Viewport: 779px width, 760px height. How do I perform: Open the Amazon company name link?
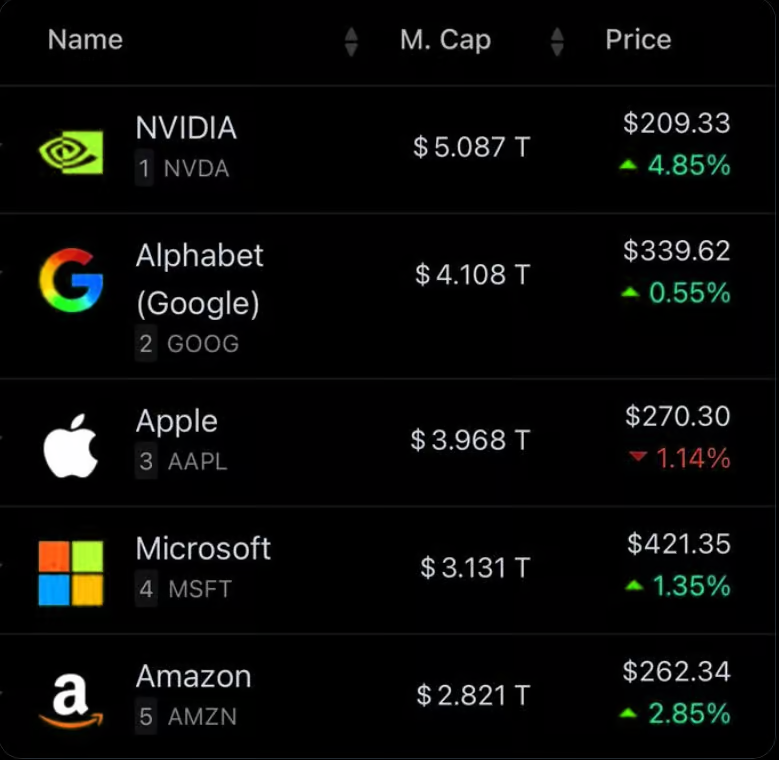coord(193,676)
